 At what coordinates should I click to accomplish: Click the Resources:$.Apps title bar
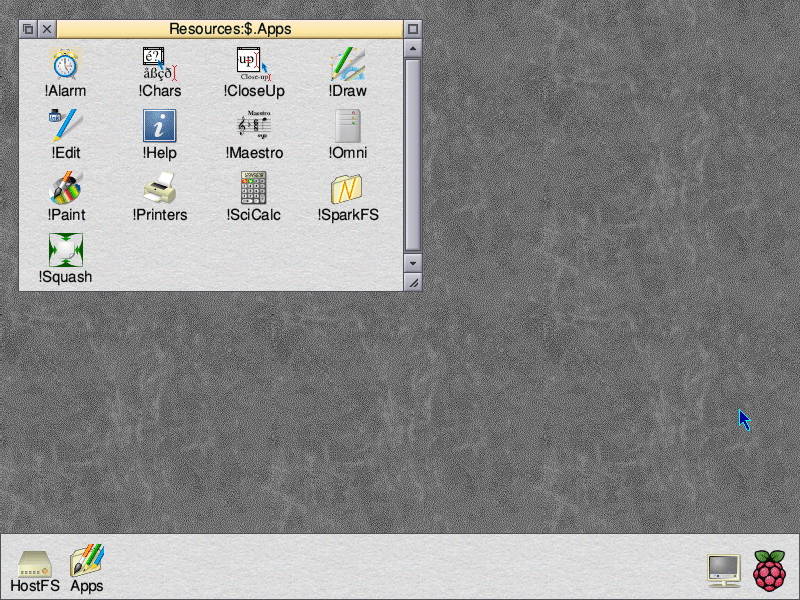(230, 29)
